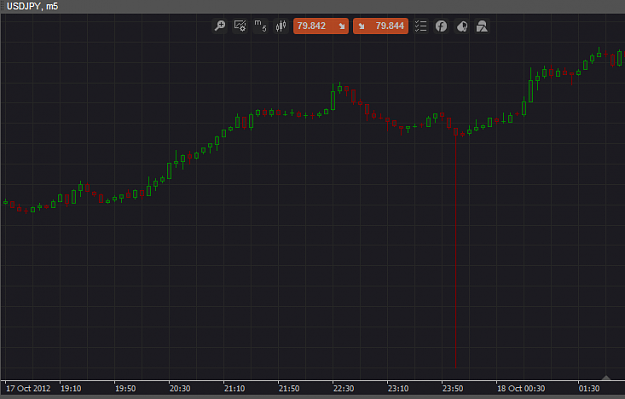
Task: Click the speaker sound icon
Action: (462, 26)
